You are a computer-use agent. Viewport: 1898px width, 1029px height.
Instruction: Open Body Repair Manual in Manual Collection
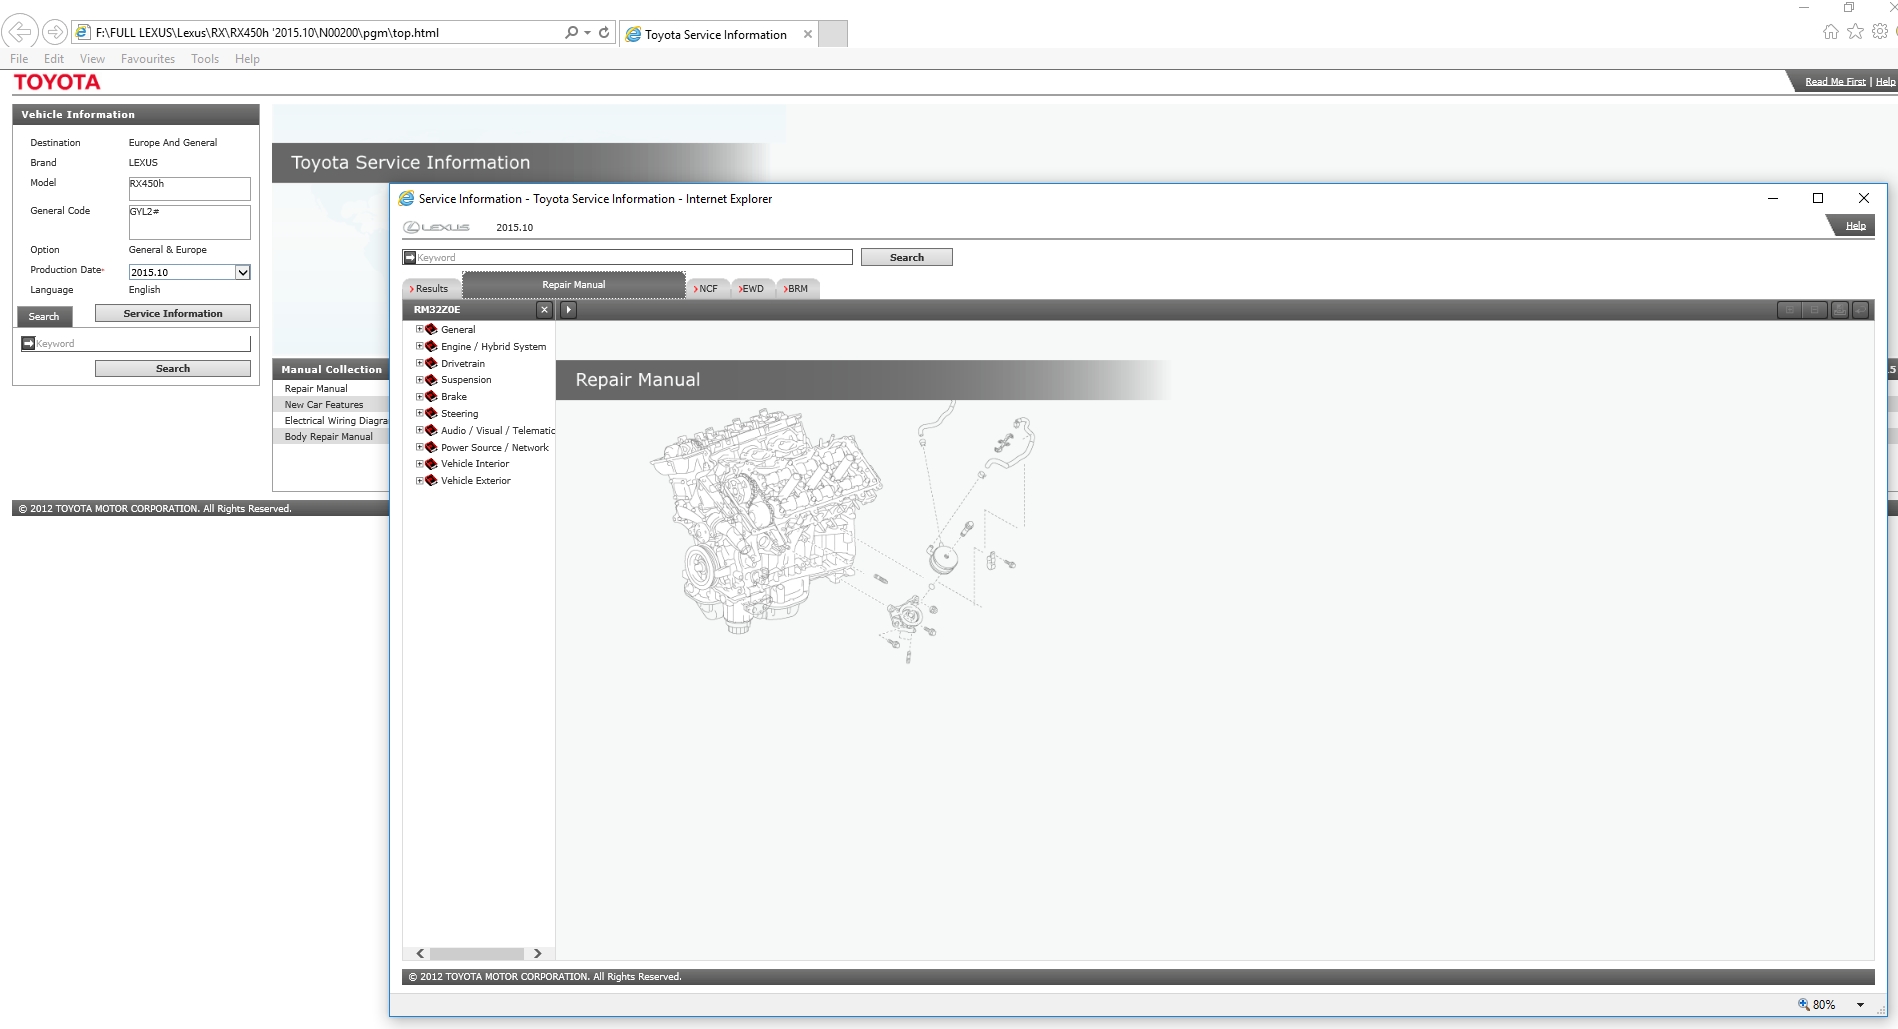tap(329, 437)
